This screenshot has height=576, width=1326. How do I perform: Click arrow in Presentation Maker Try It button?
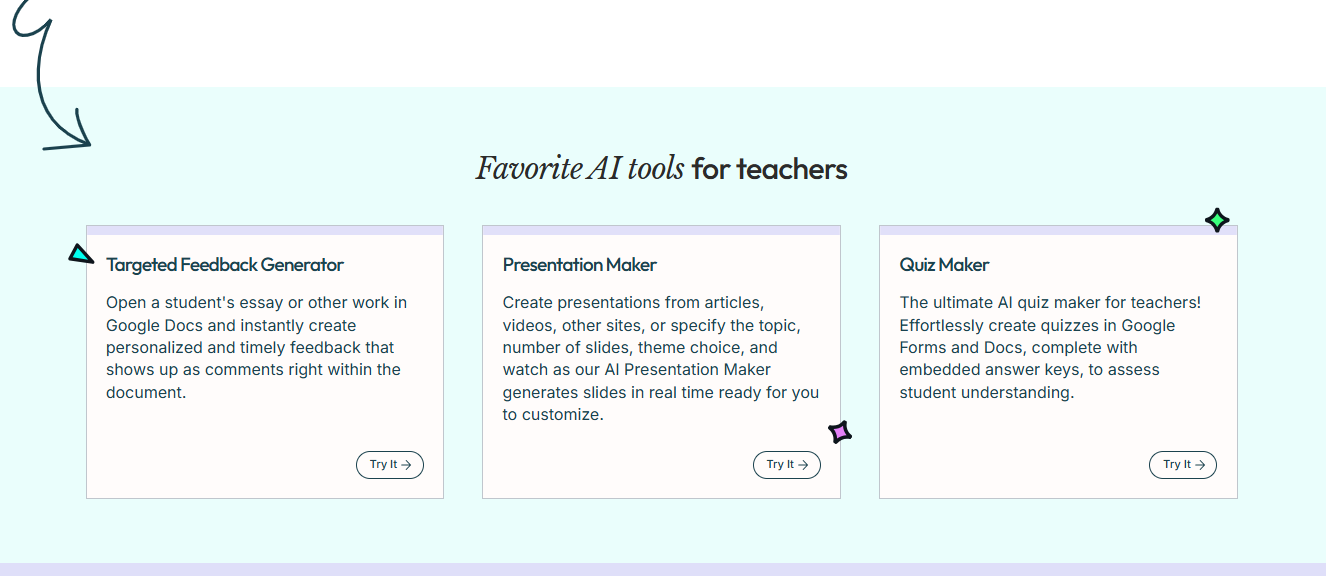point(803,465)
